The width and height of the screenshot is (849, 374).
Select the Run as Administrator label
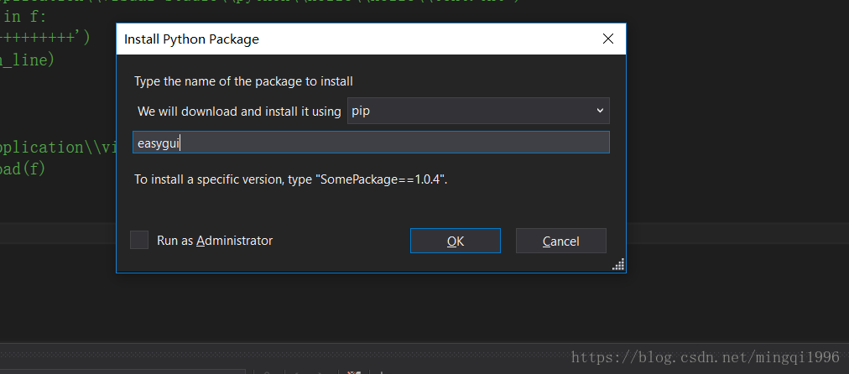coord(214,240)
